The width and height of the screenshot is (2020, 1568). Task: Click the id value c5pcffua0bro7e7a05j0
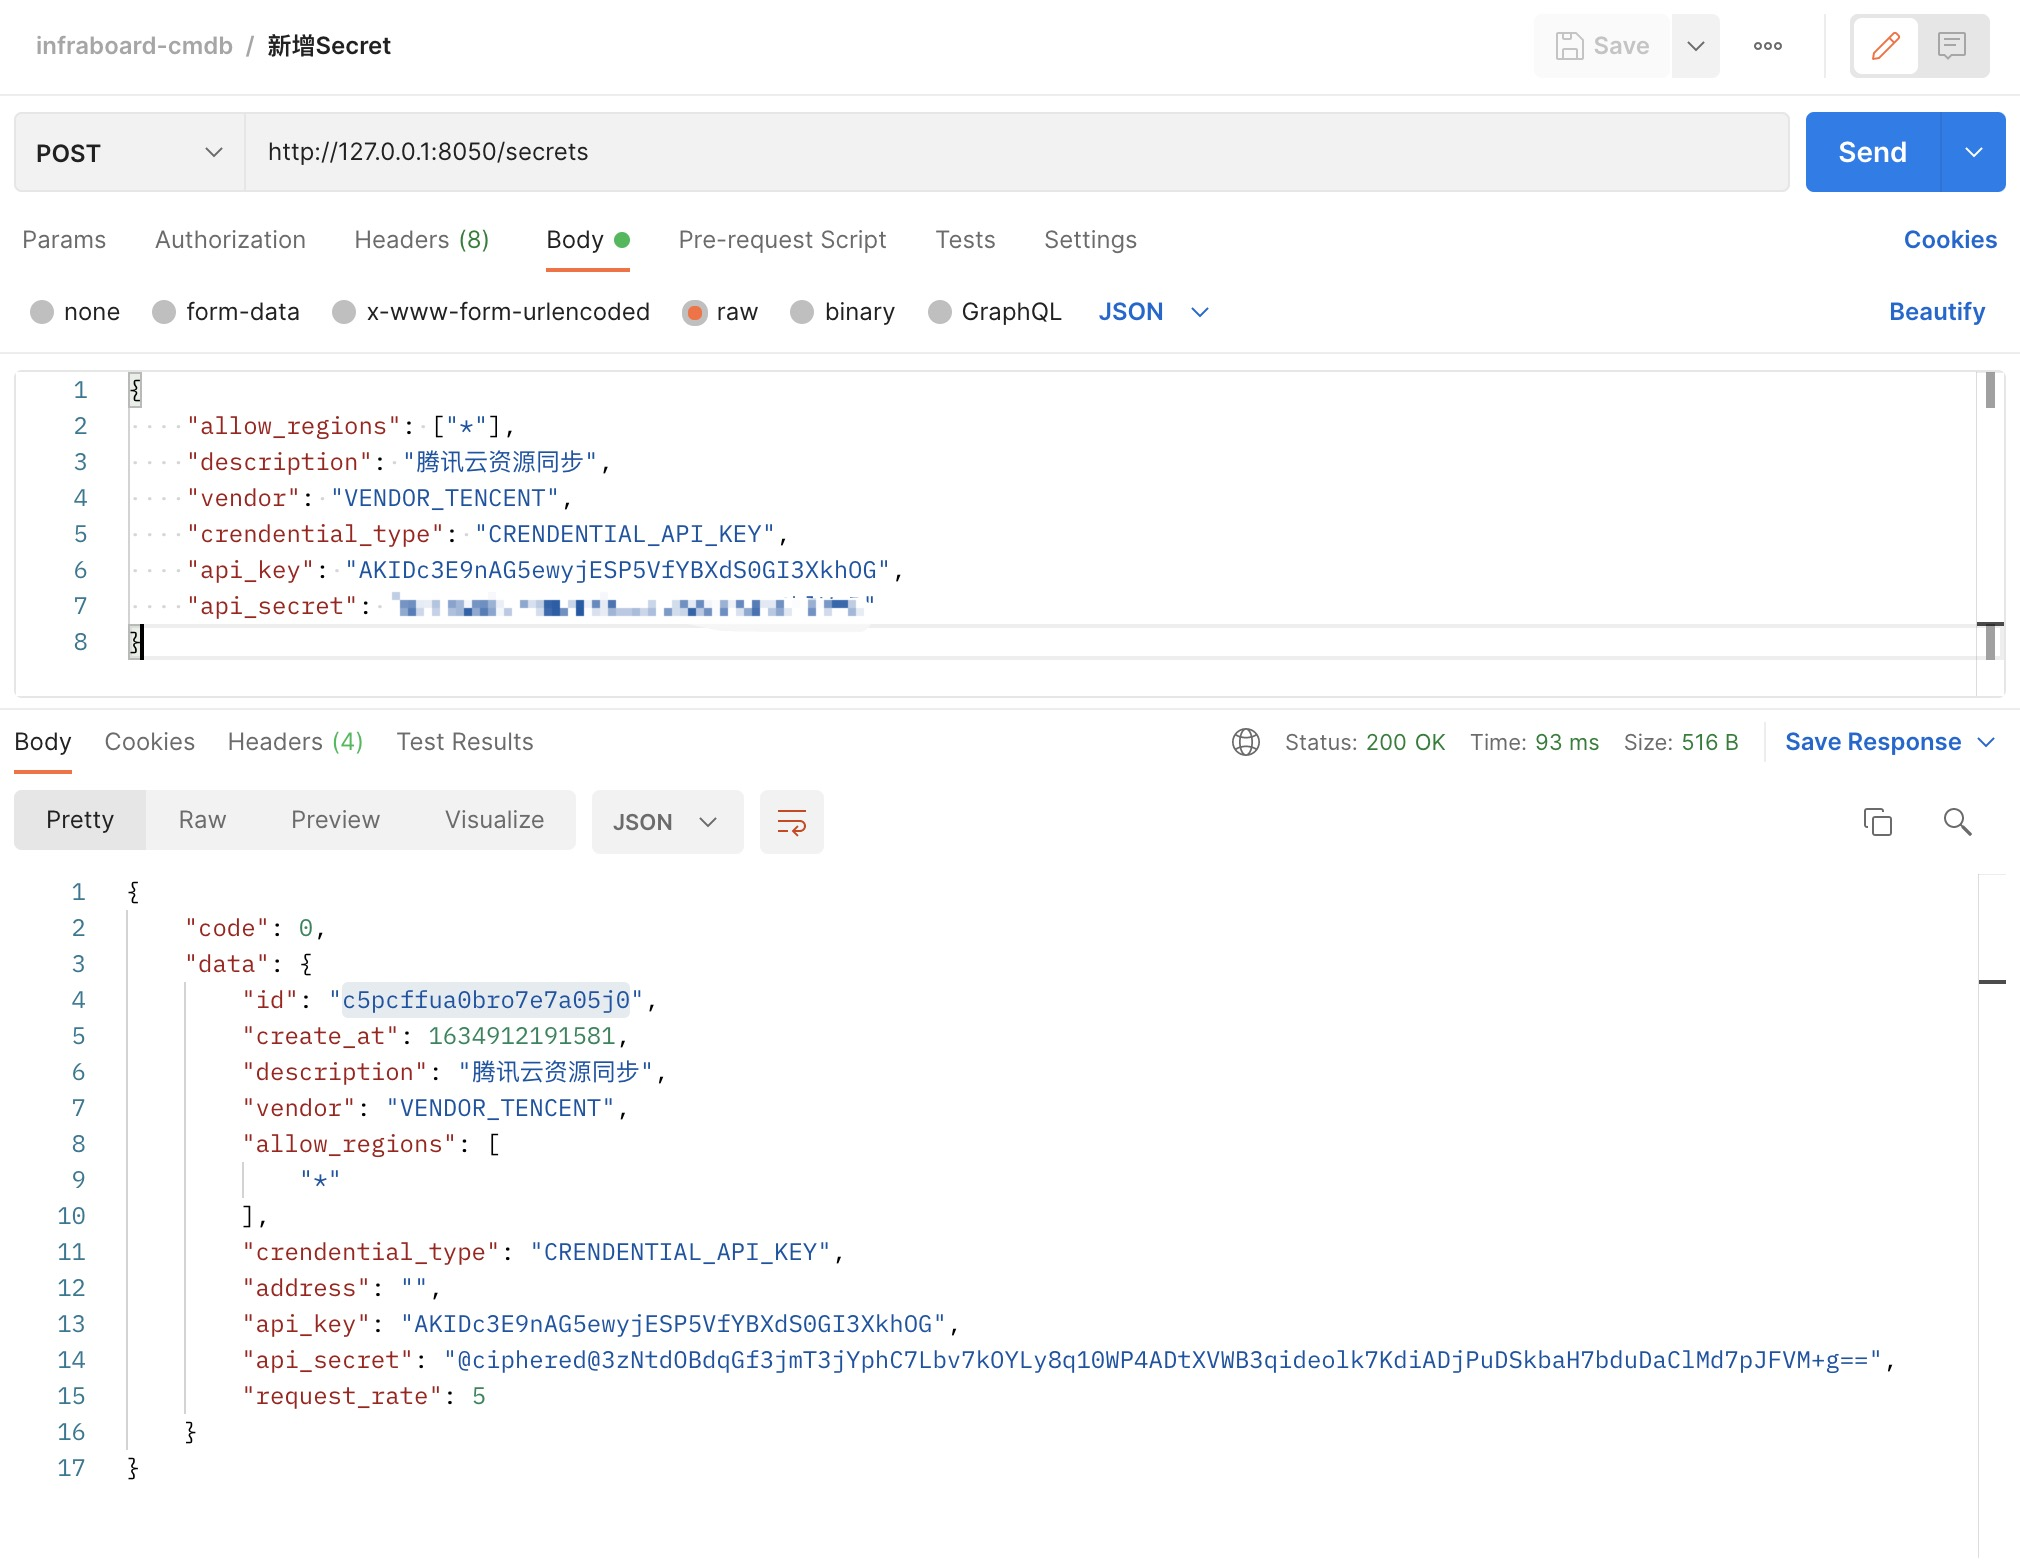(486, 1000)
